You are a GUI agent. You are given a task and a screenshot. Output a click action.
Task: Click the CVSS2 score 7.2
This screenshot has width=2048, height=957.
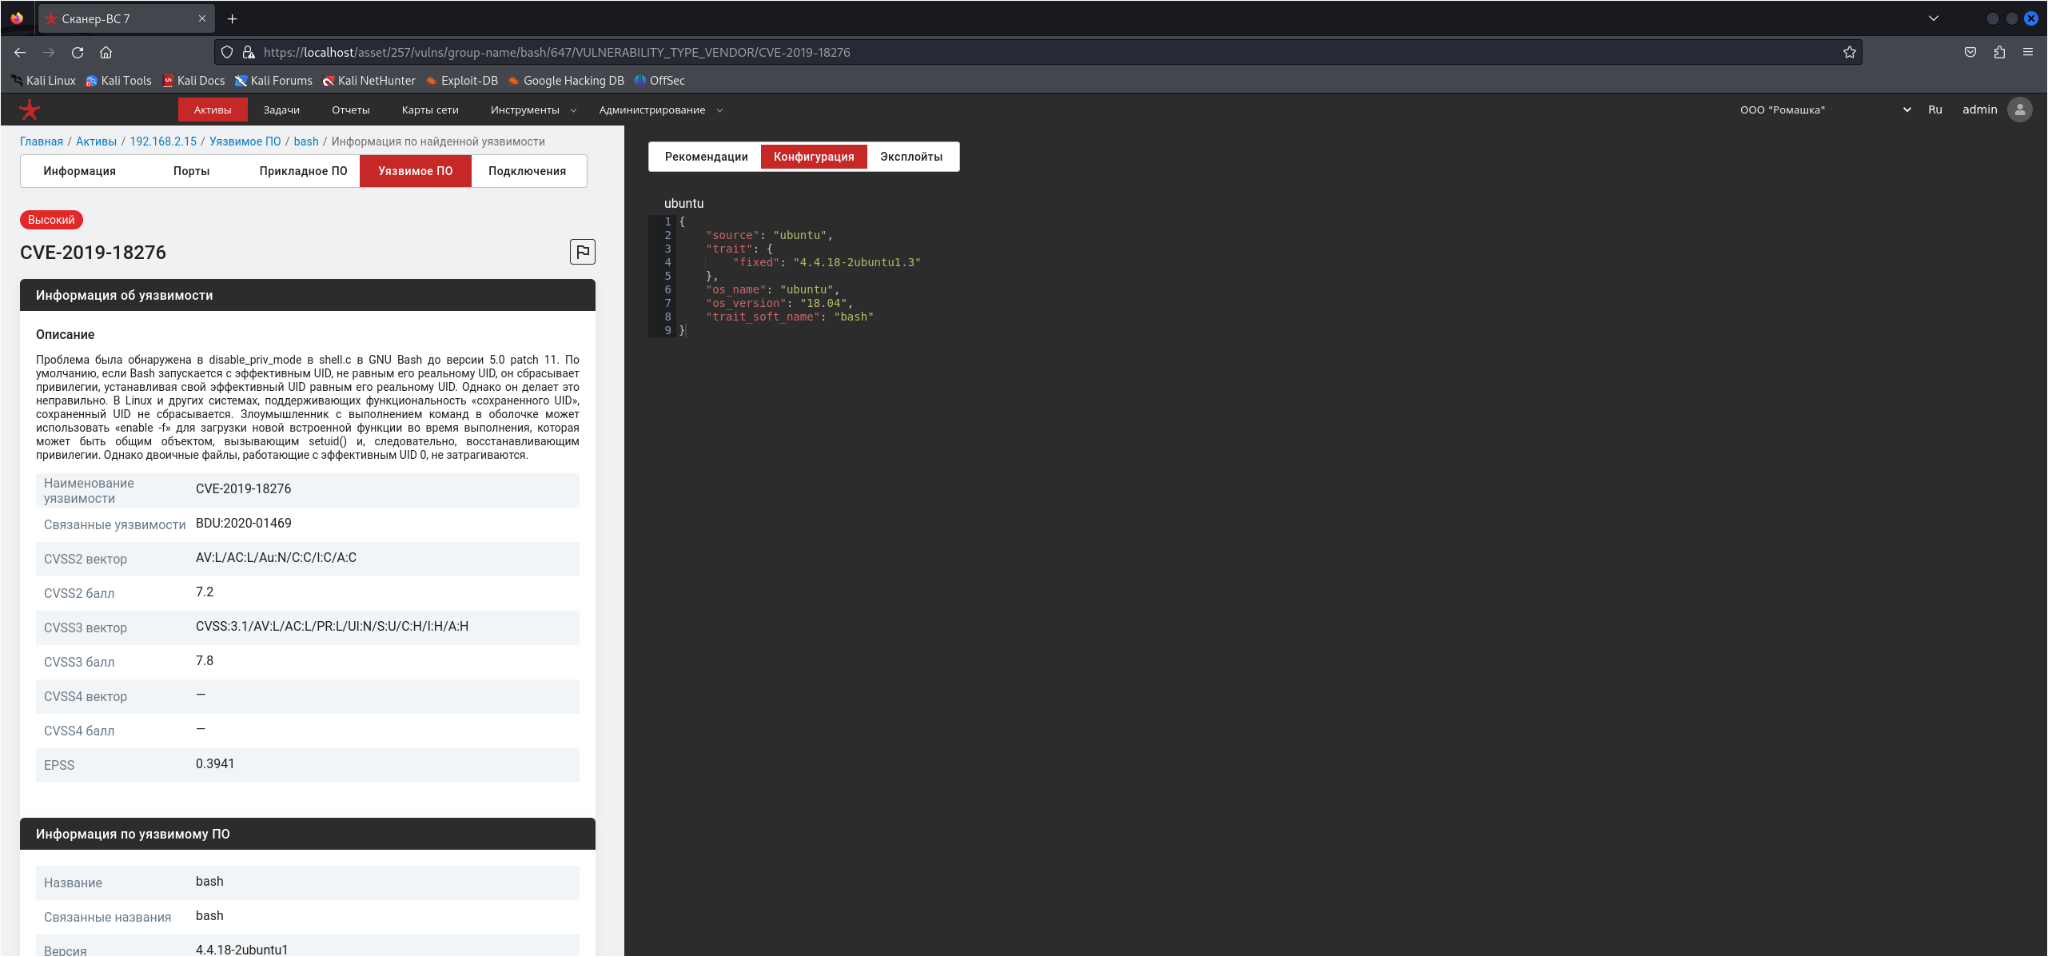pos(205,592)
